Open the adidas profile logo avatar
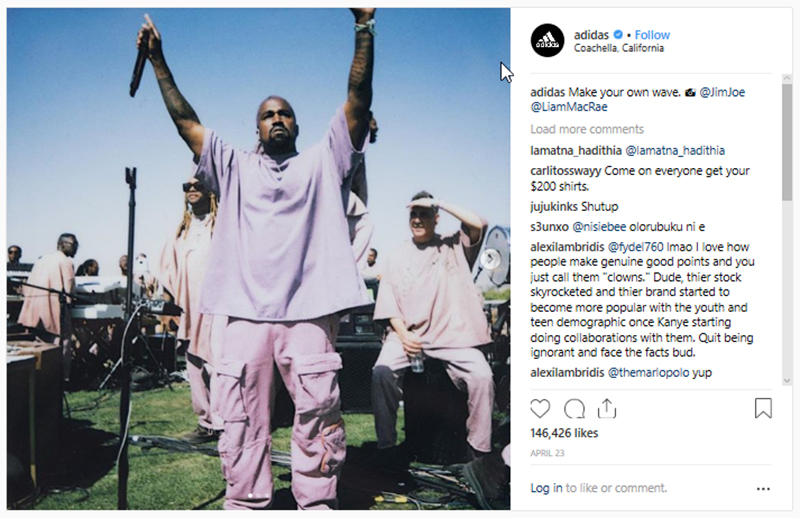 [x=547, y=40]
